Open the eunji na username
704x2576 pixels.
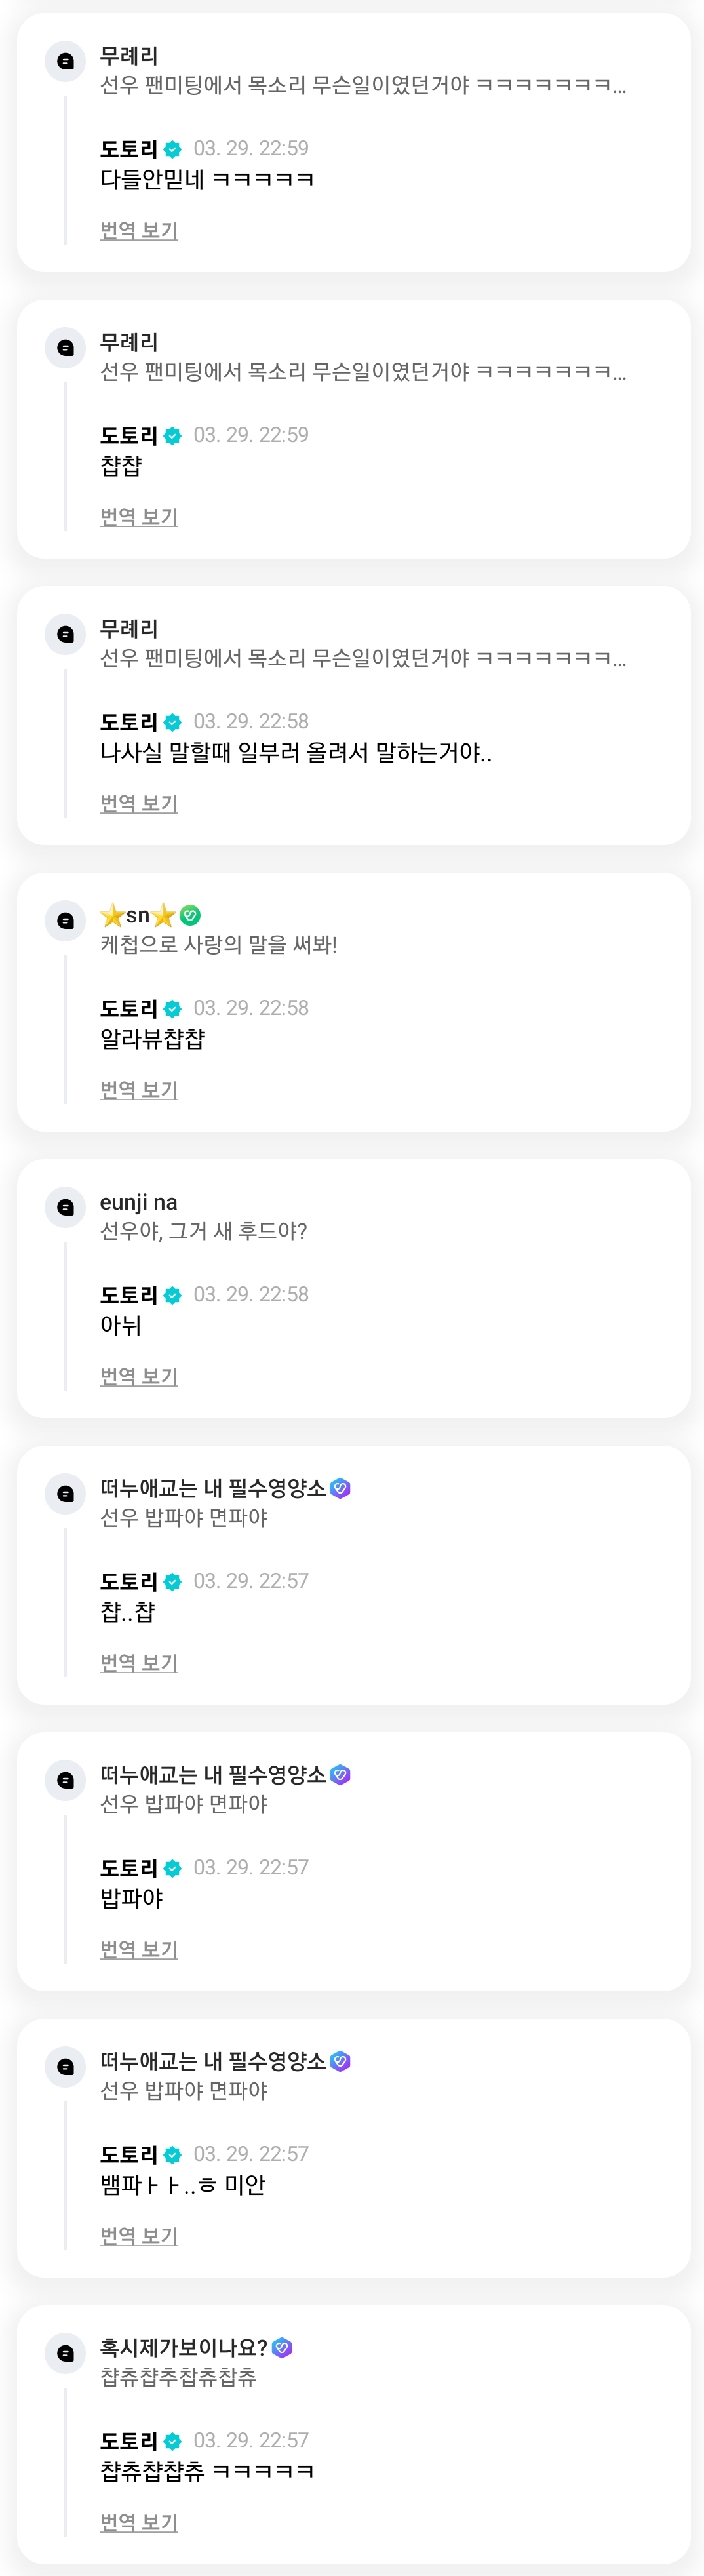click(138, 1202)
